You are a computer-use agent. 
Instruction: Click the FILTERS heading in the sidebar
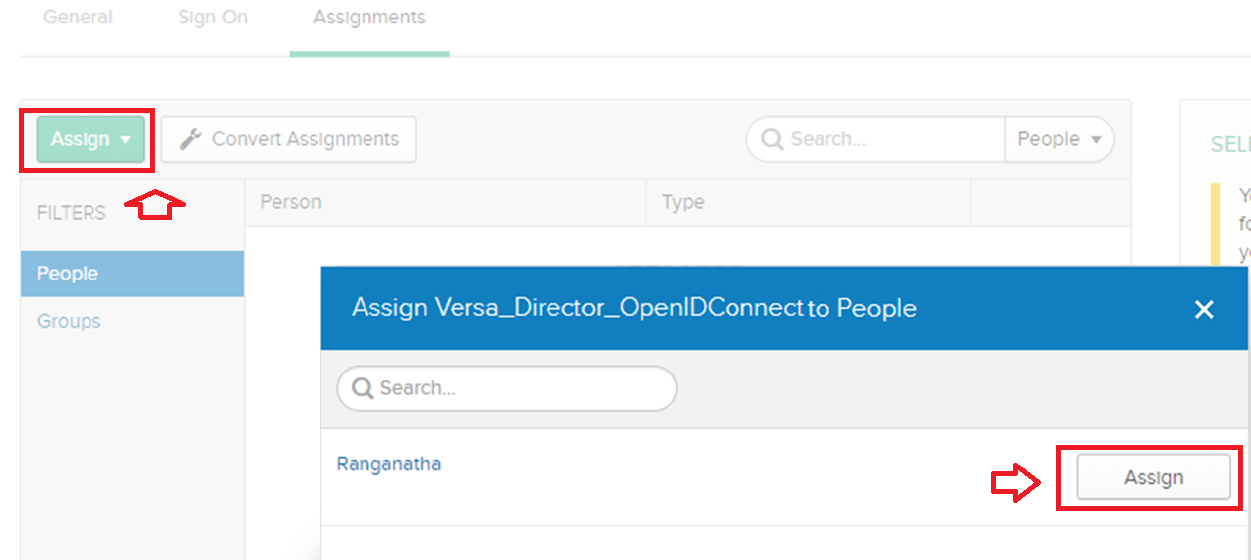(x=71, y=213)
